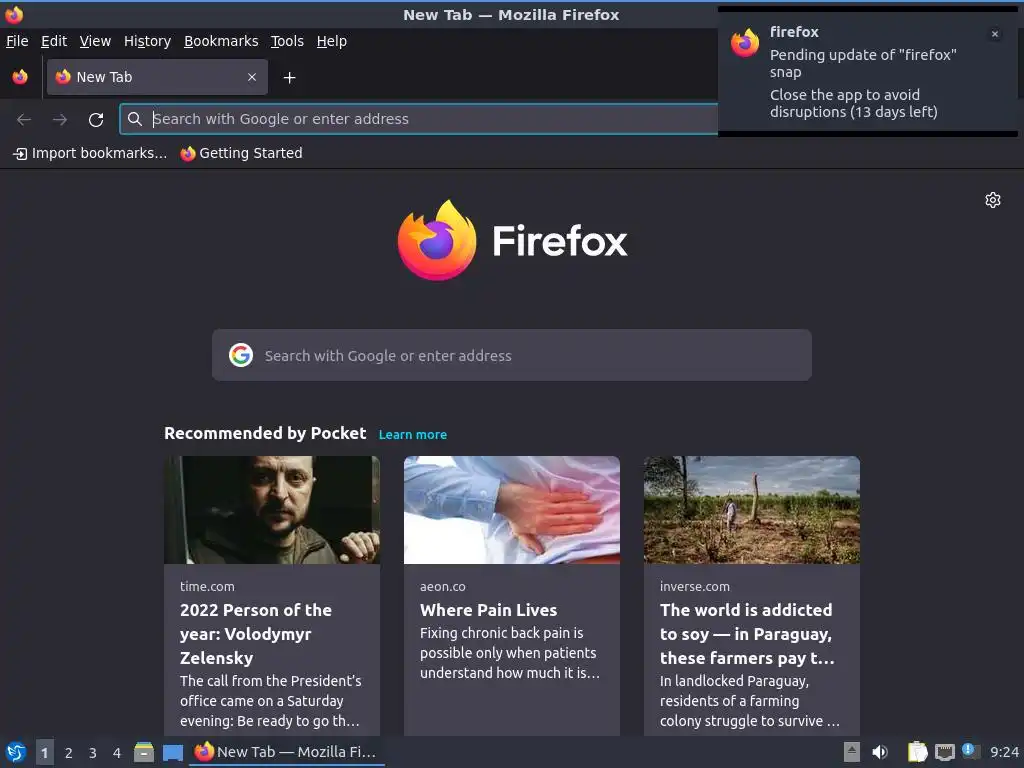The width and height of the screenshot is (1024, 768).
Task: Click the magnifier icon in the address bar
Action: [135, 119]
